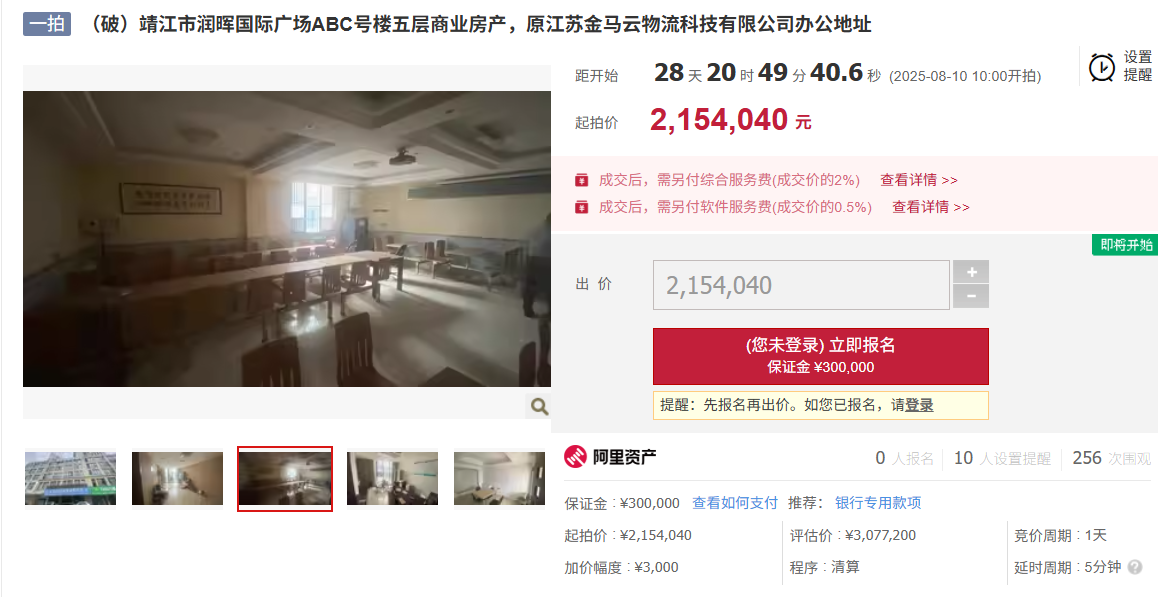Click gift icon beside 软件服务费 notice

click(582, 207)
